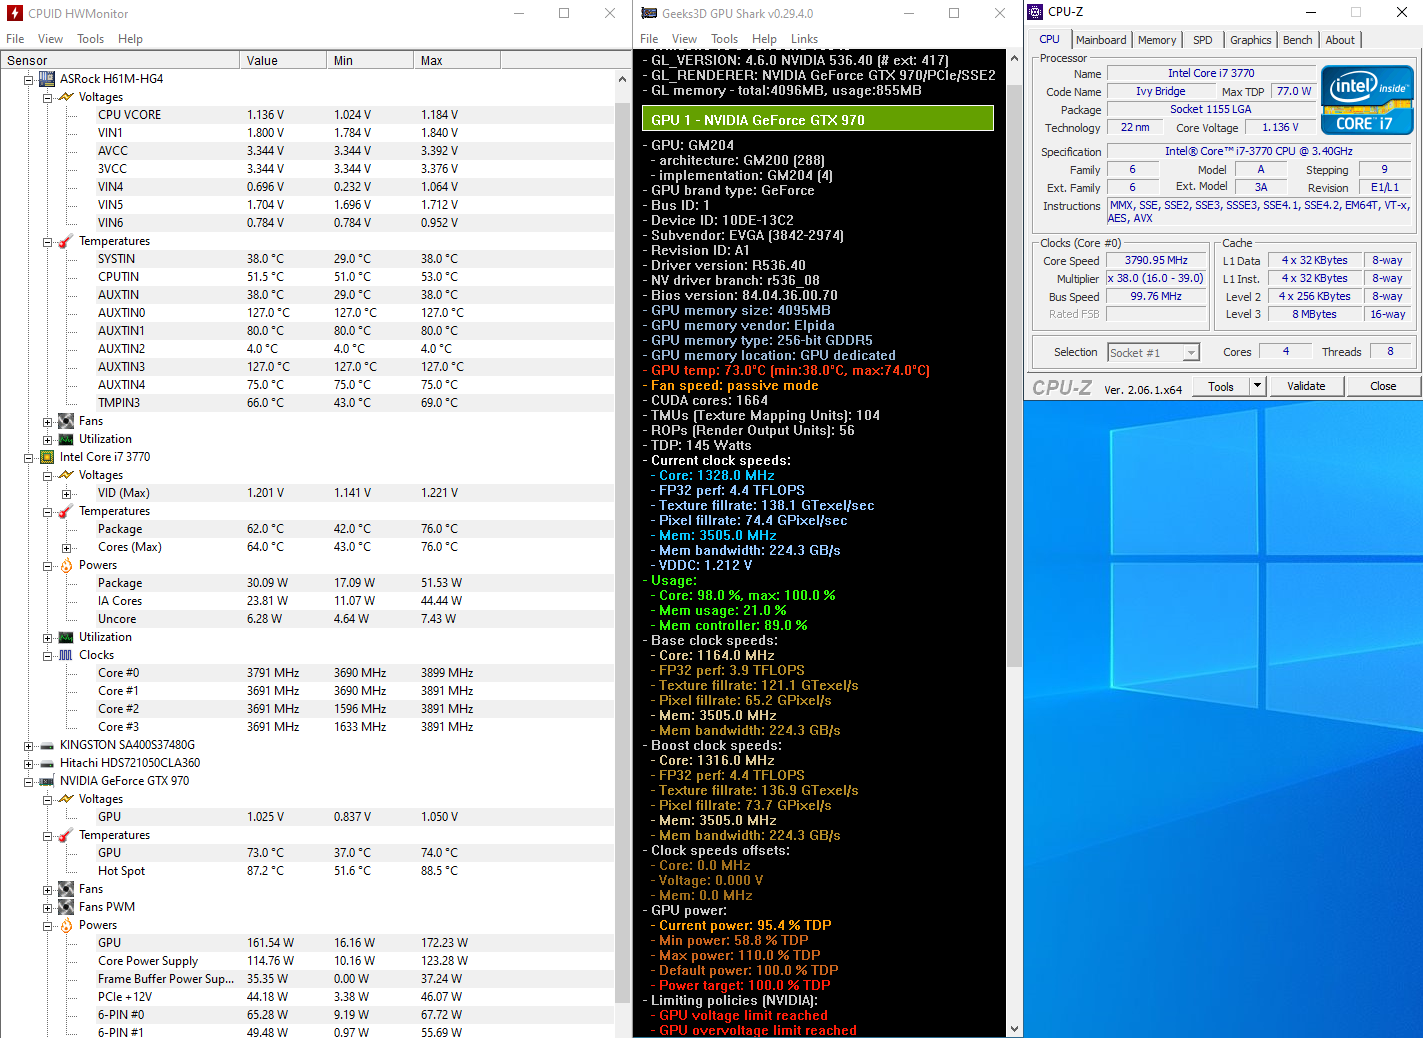Switch to CPU-Z Mainboard tab

[1101, 40]
